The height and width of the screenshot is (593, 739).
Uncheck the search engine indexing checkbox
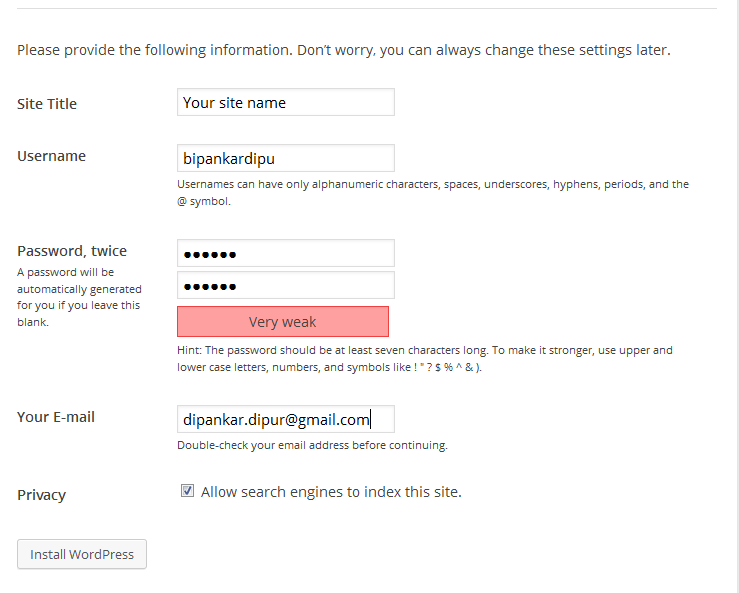coord(187,491)
